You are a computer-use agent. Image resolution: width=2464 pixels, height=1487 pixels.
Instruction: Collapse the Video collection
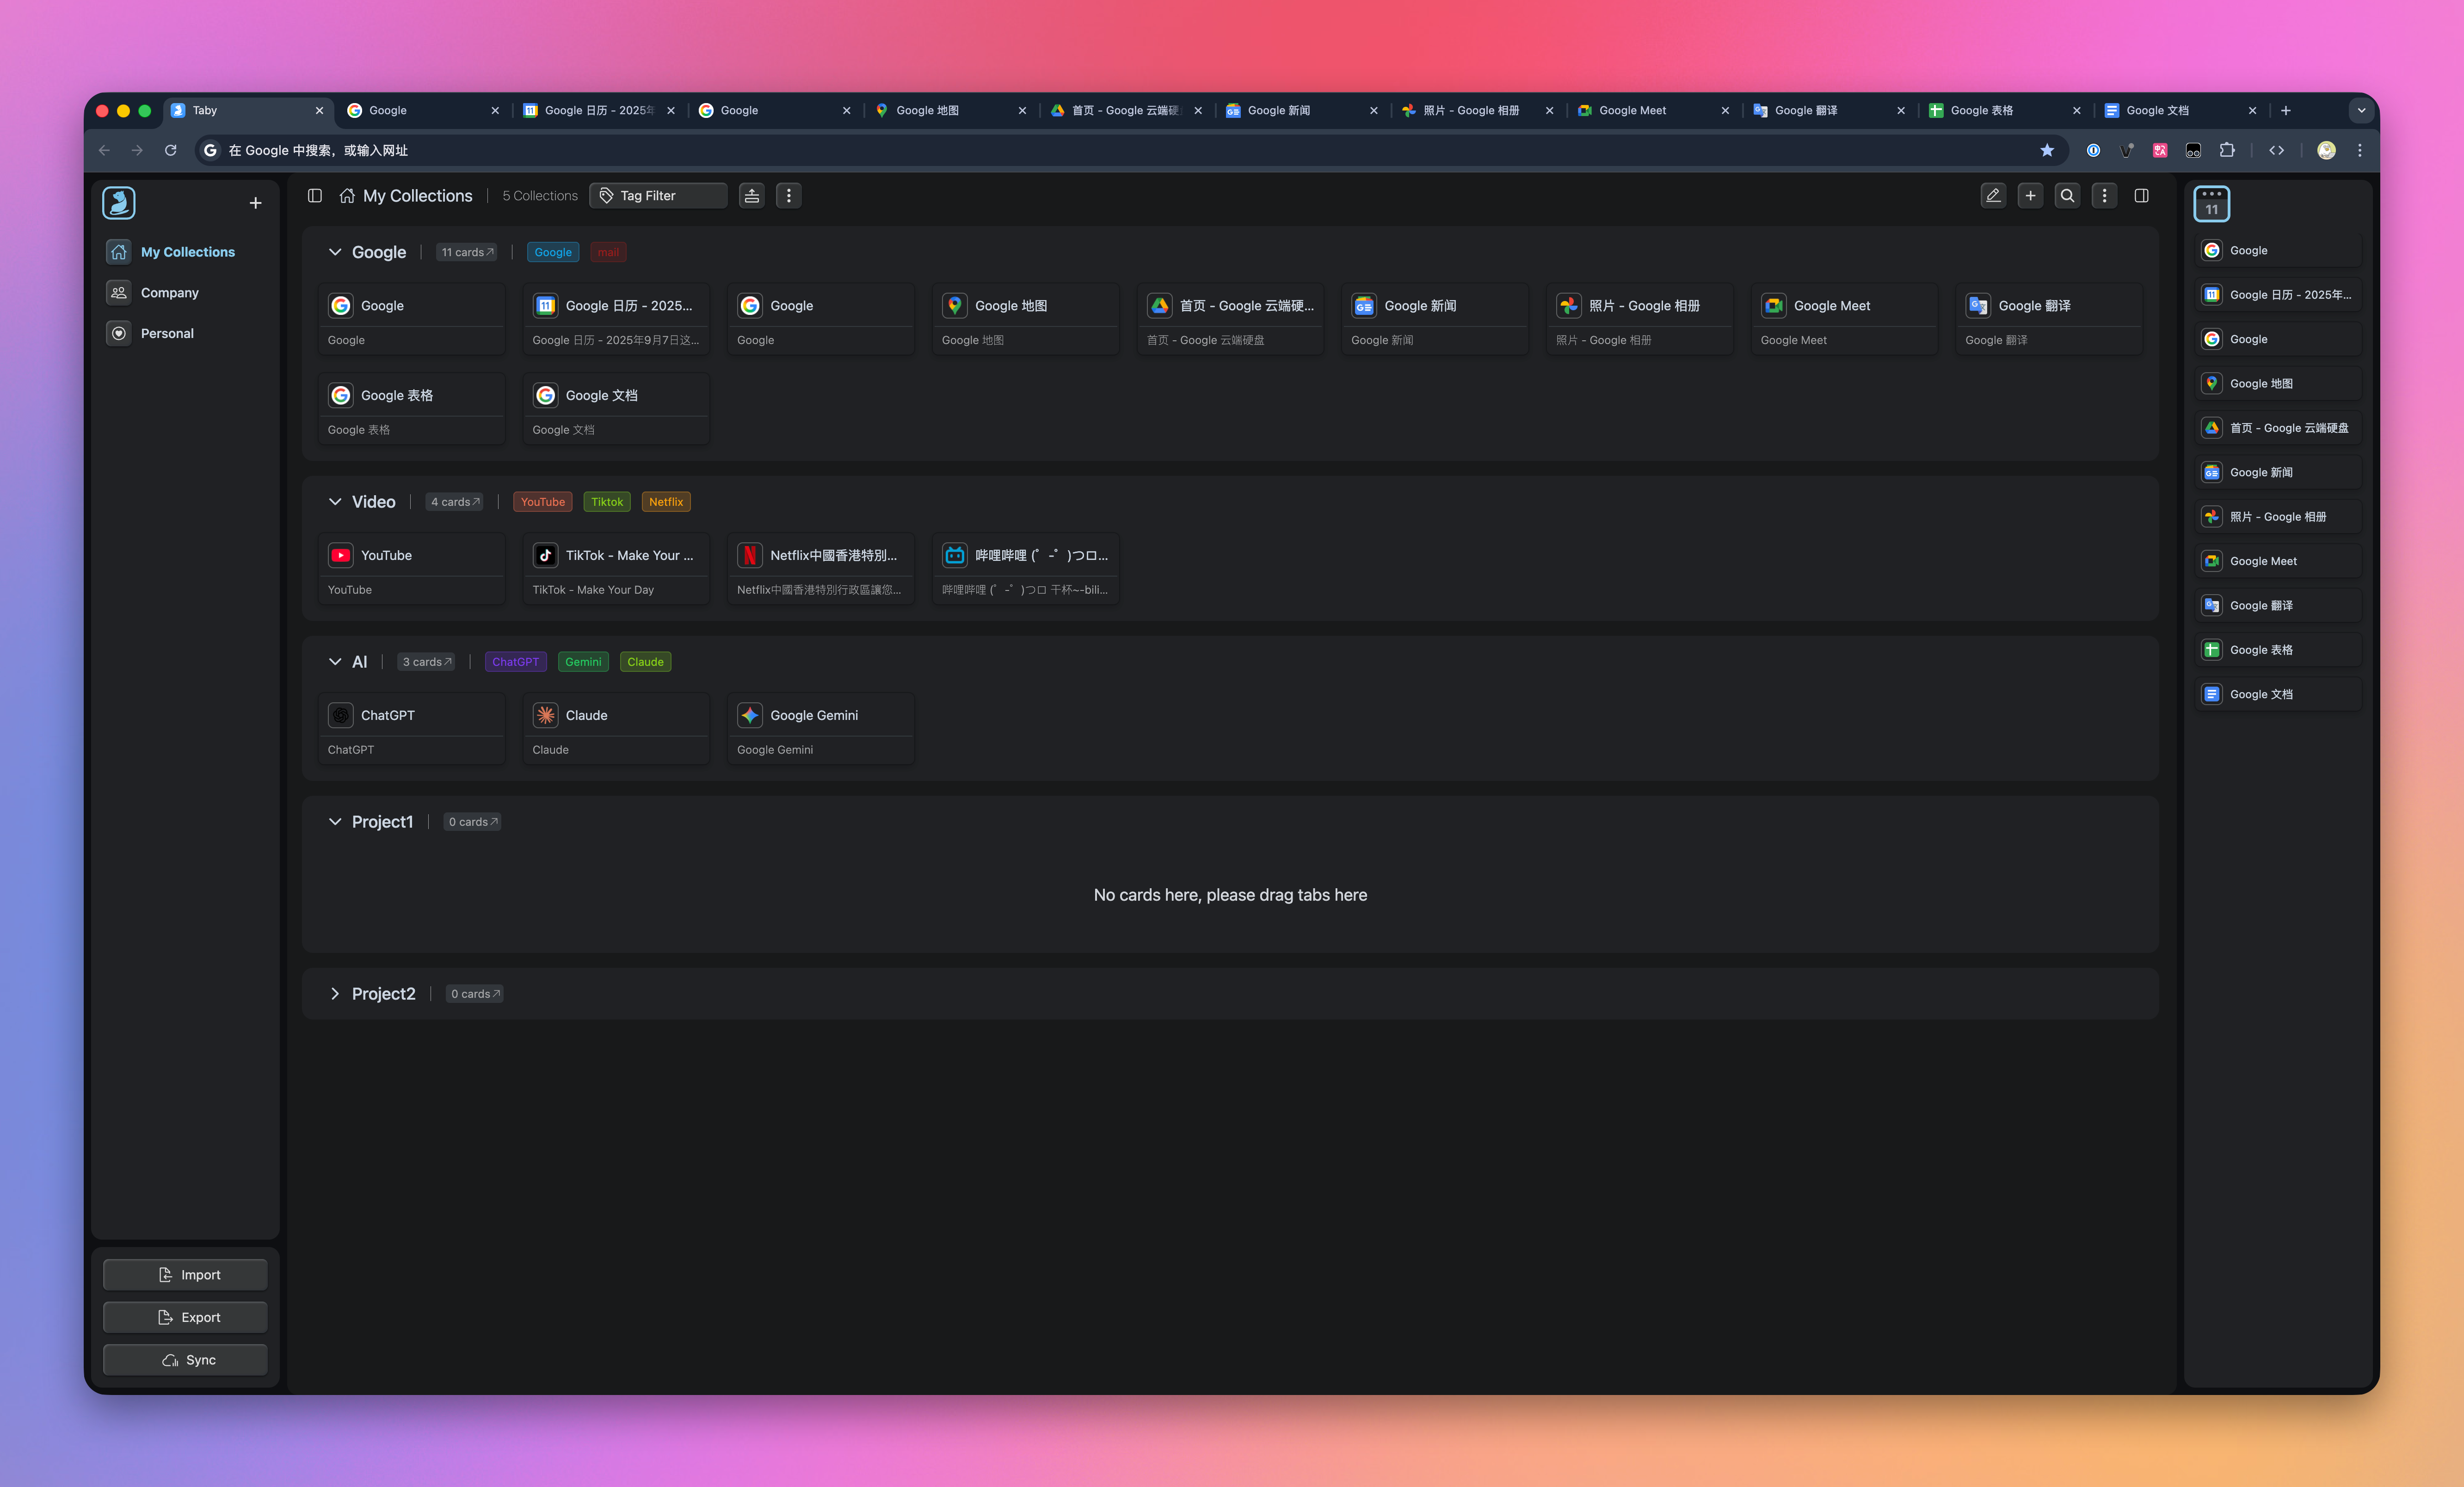[335, 502]
